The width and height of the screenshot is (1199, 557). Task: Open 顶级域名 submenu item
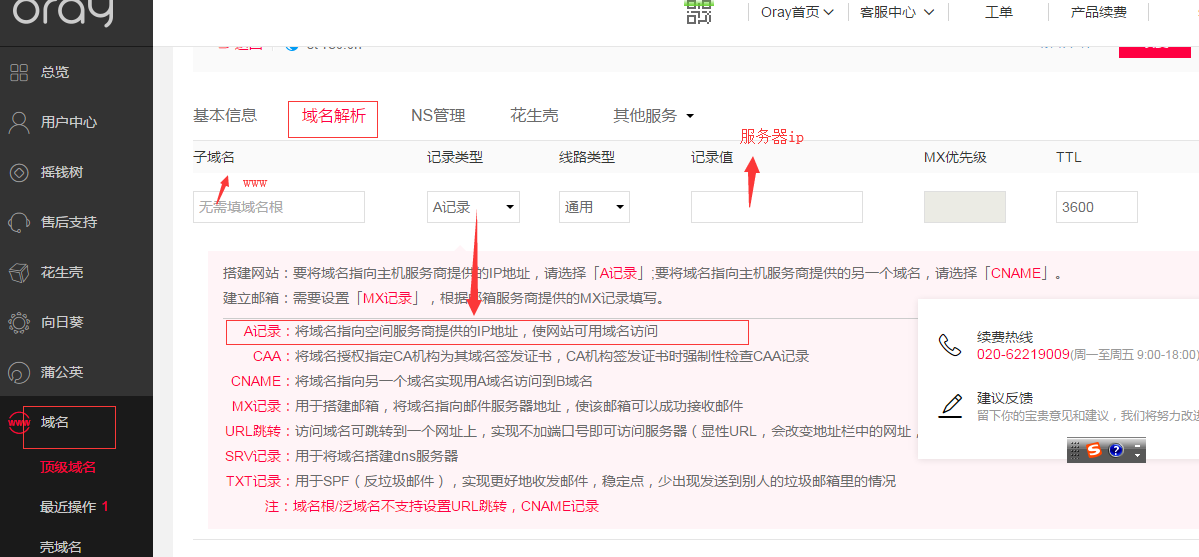tap(68, 467)
